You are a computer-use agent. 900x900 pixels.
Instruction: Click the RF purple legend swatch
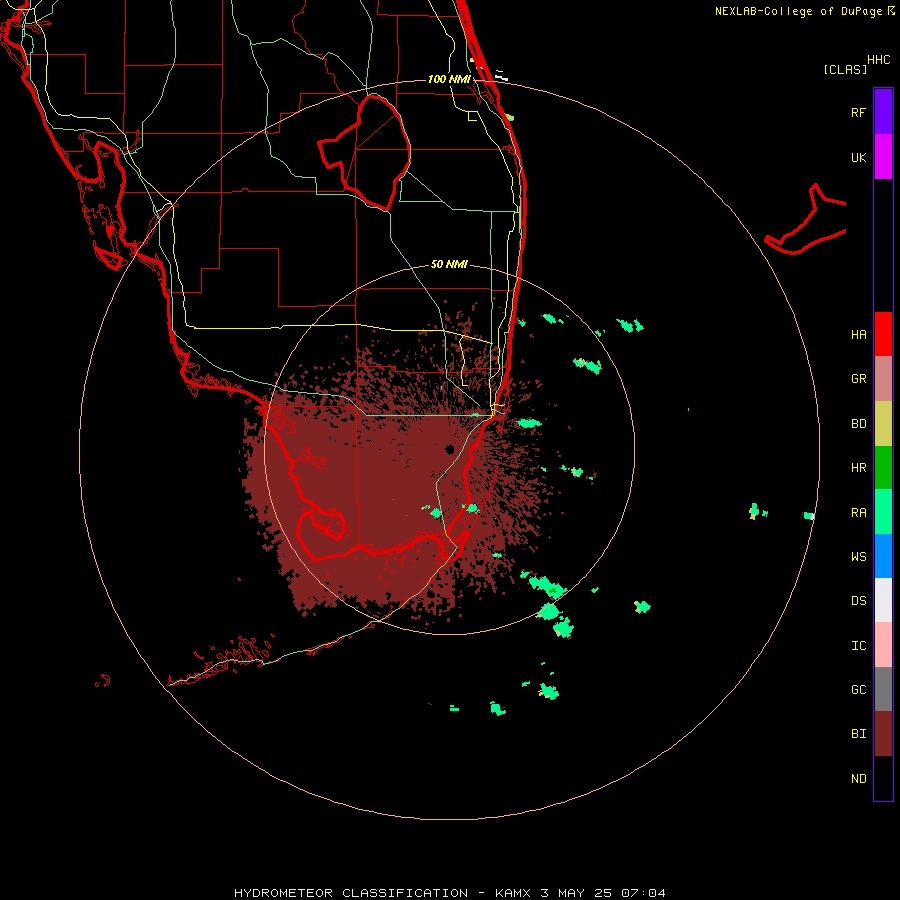click(x=883, y=112)
